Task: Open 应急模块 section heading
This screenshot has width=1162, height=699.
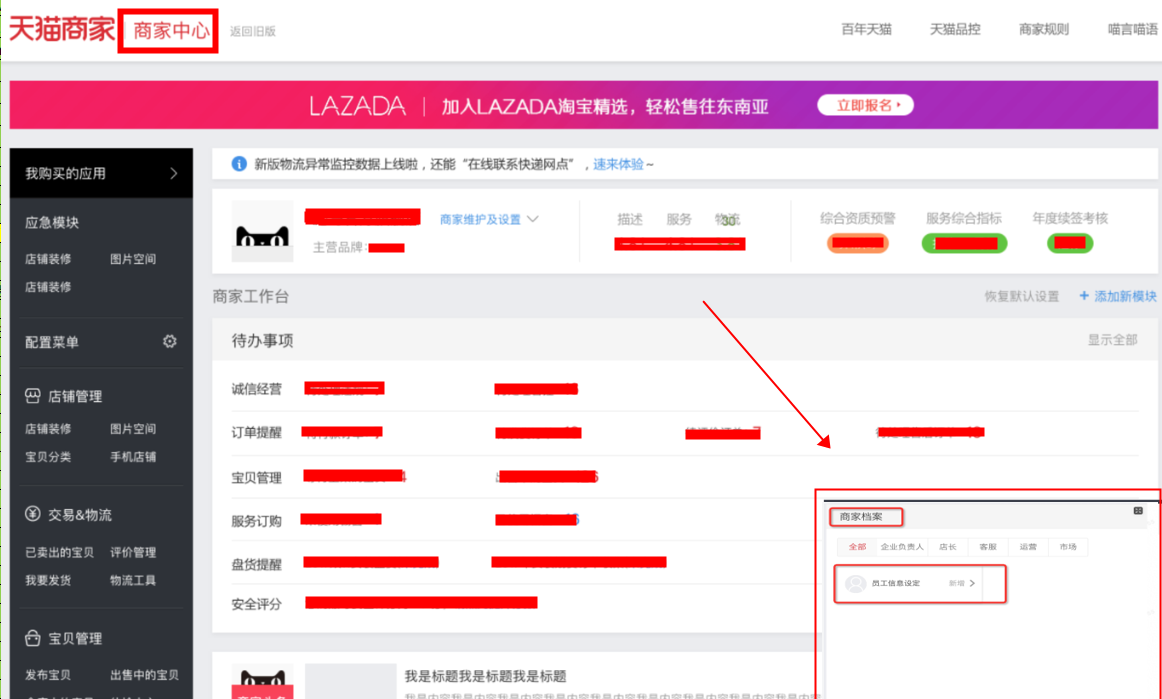Action: click(x=52, y=222)
